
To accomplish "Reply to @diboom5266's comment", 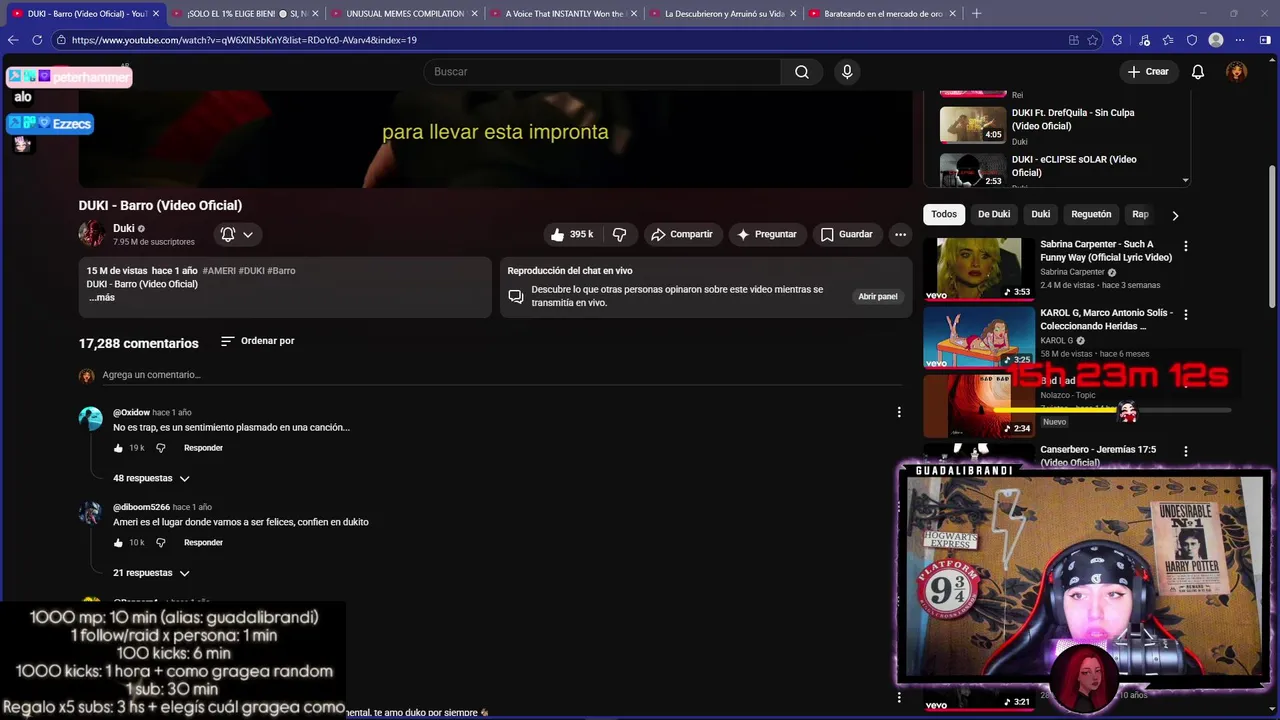I will tap(203, 543).
